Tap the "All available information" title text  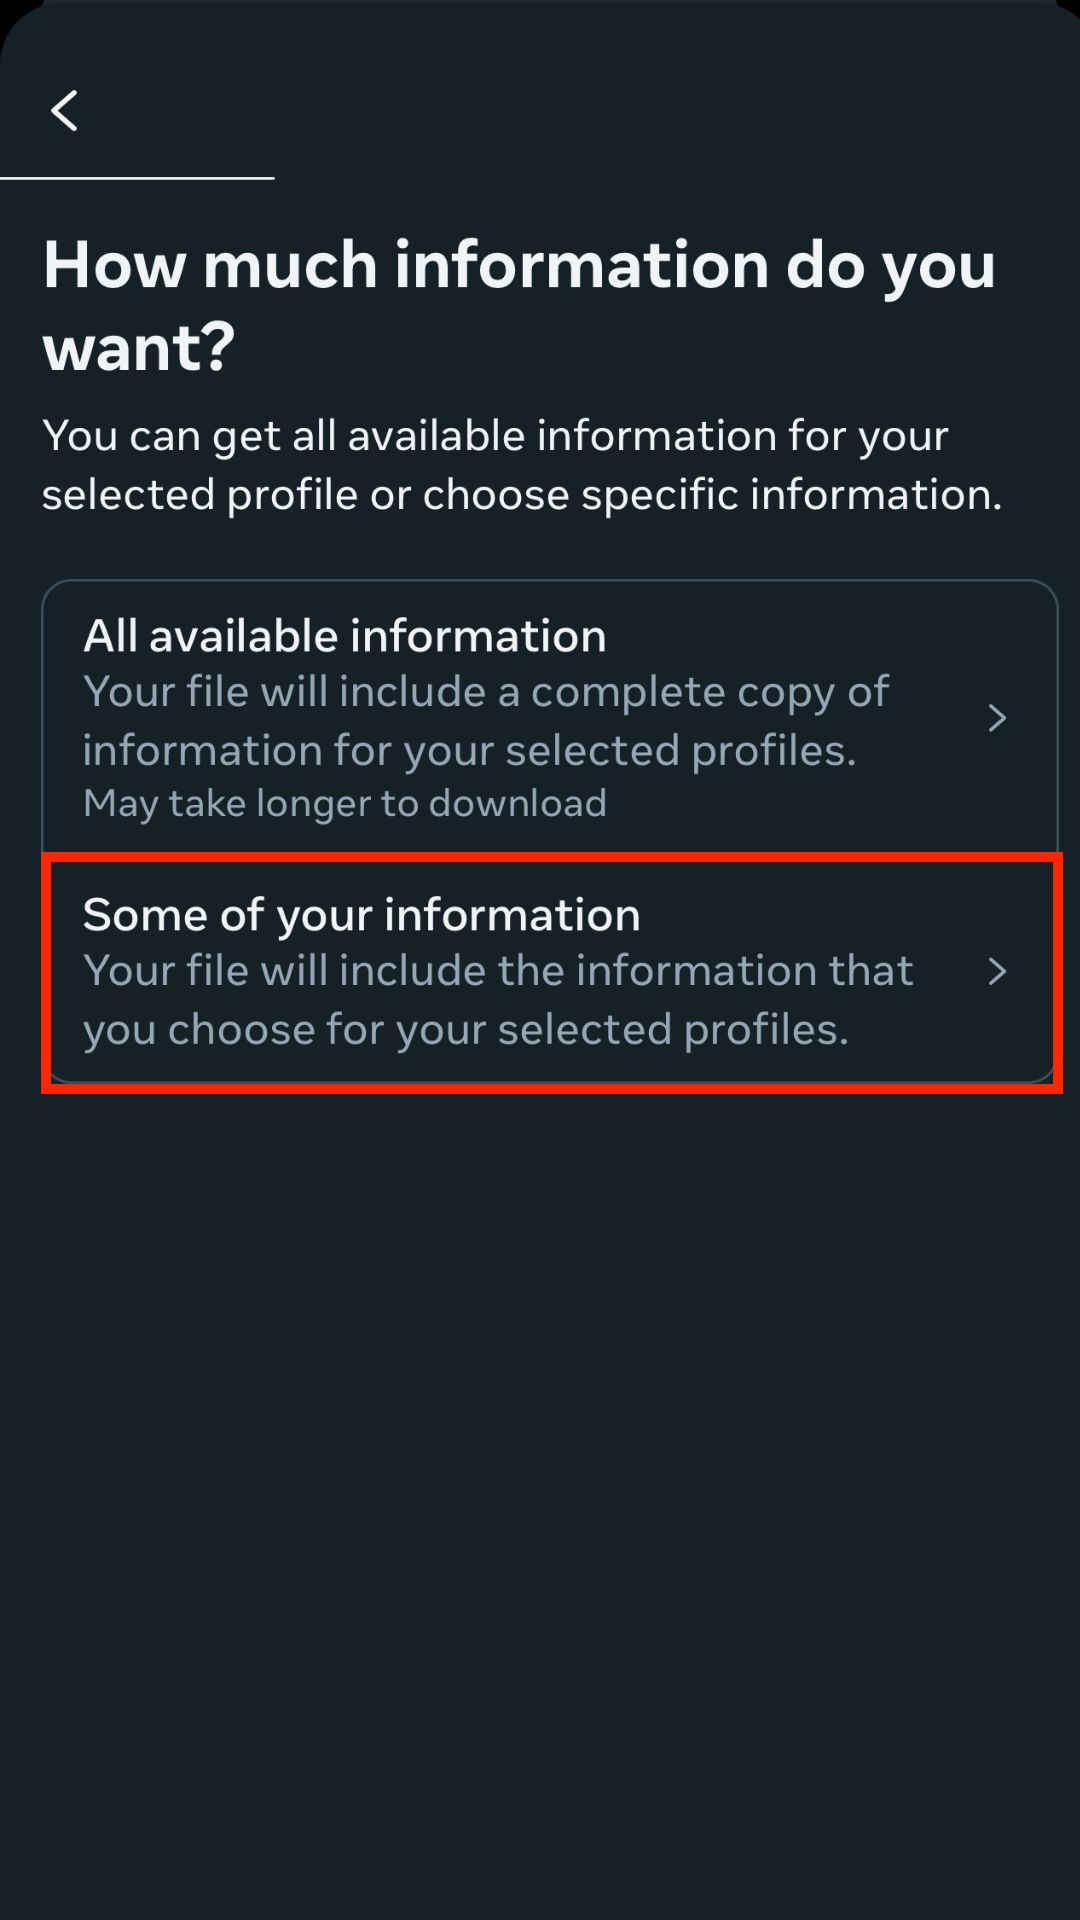click(345, 636)
